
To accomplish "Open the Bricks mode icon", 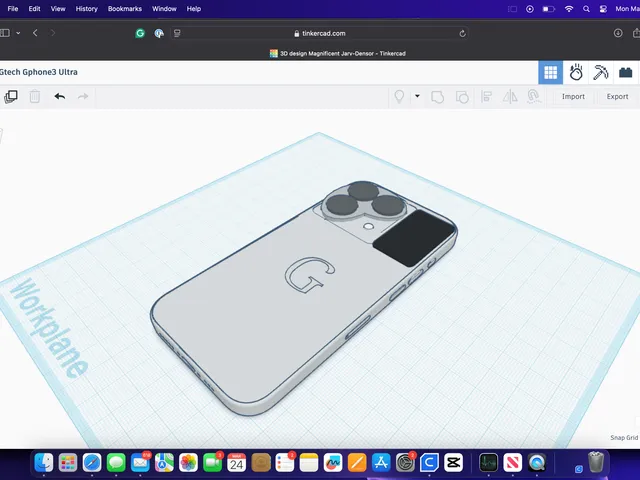I will click(625, 73).
